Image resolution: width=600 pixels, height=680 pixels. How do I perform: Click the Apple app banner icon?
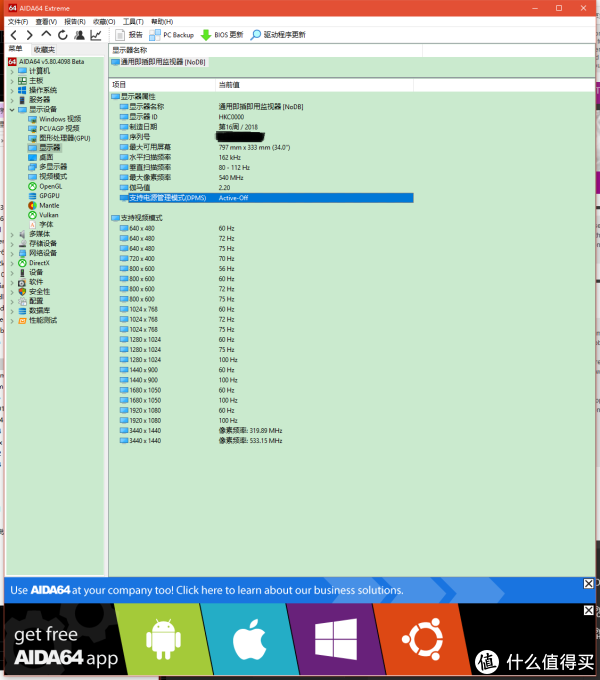click(249, 640)
